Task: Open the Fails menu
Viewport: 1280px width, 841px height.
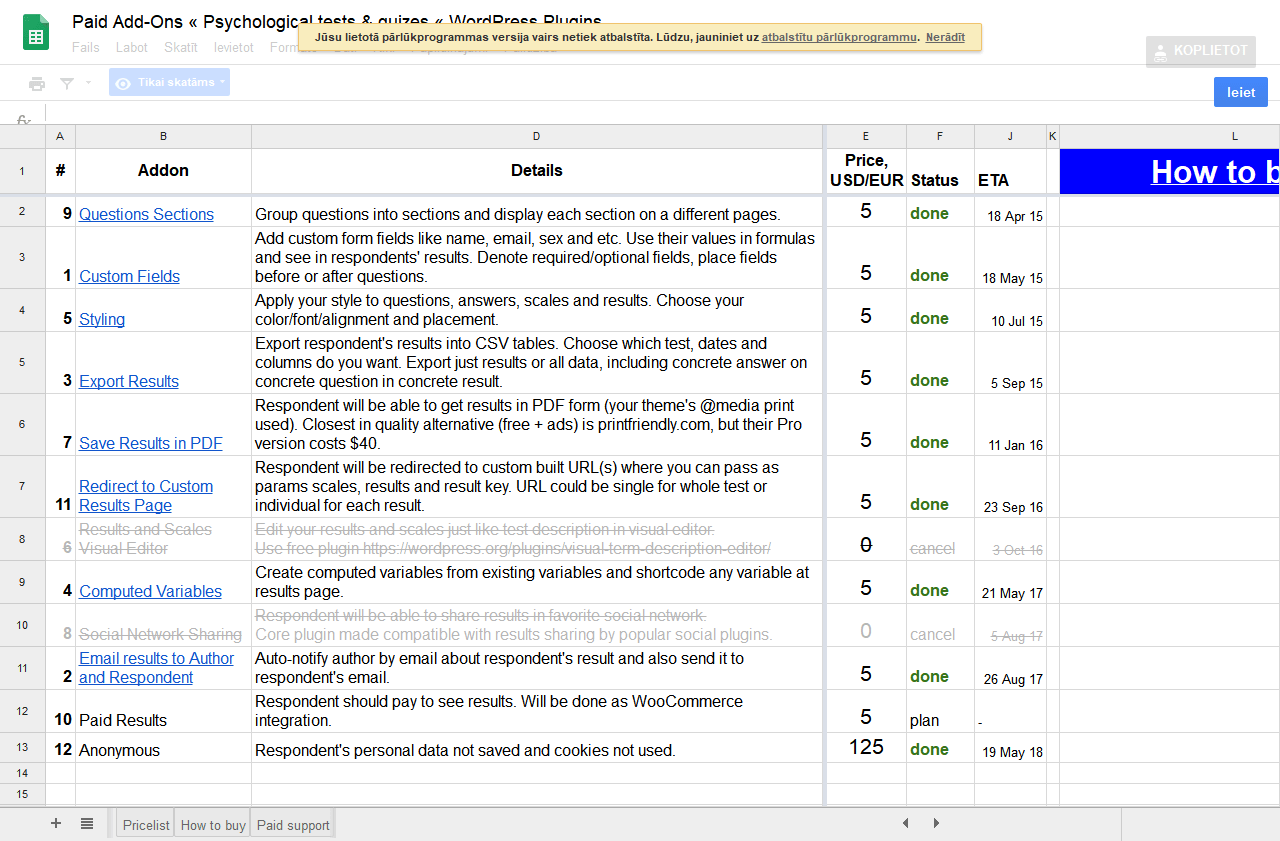Action: (x=86, y=47)
